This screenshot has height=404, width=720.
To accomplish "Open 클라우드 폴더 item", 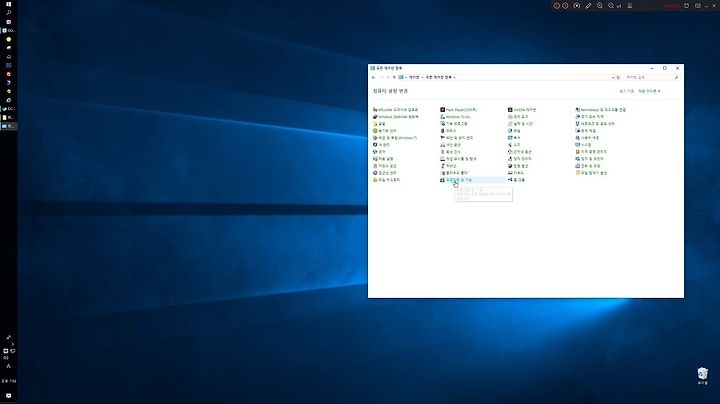I will pos(454,173).
